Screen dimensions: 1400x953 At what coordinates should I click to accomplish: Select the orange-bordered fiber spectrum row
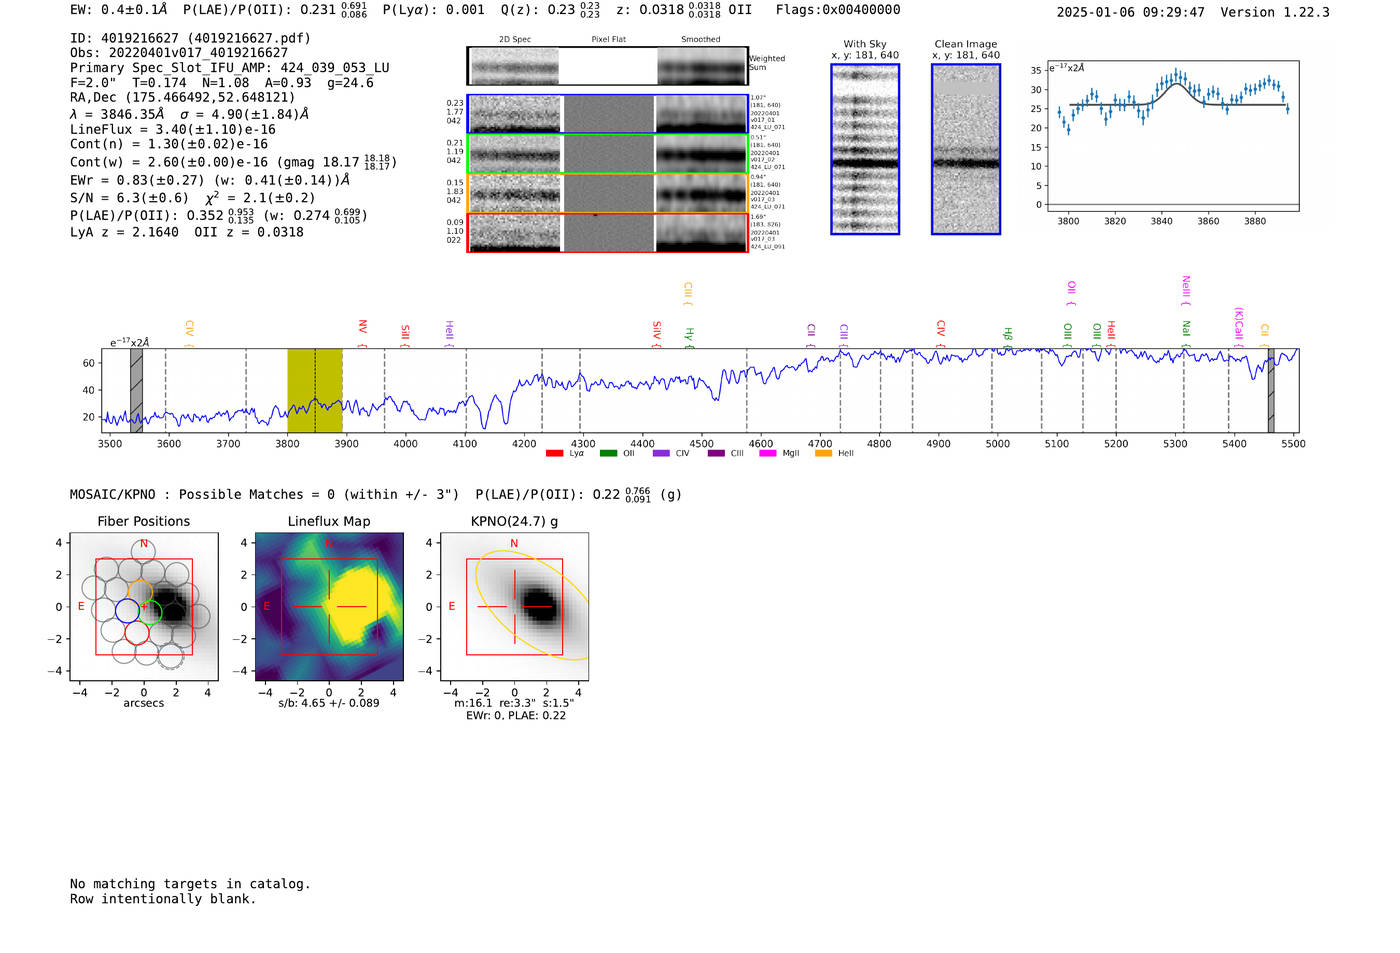pos(608,193)
